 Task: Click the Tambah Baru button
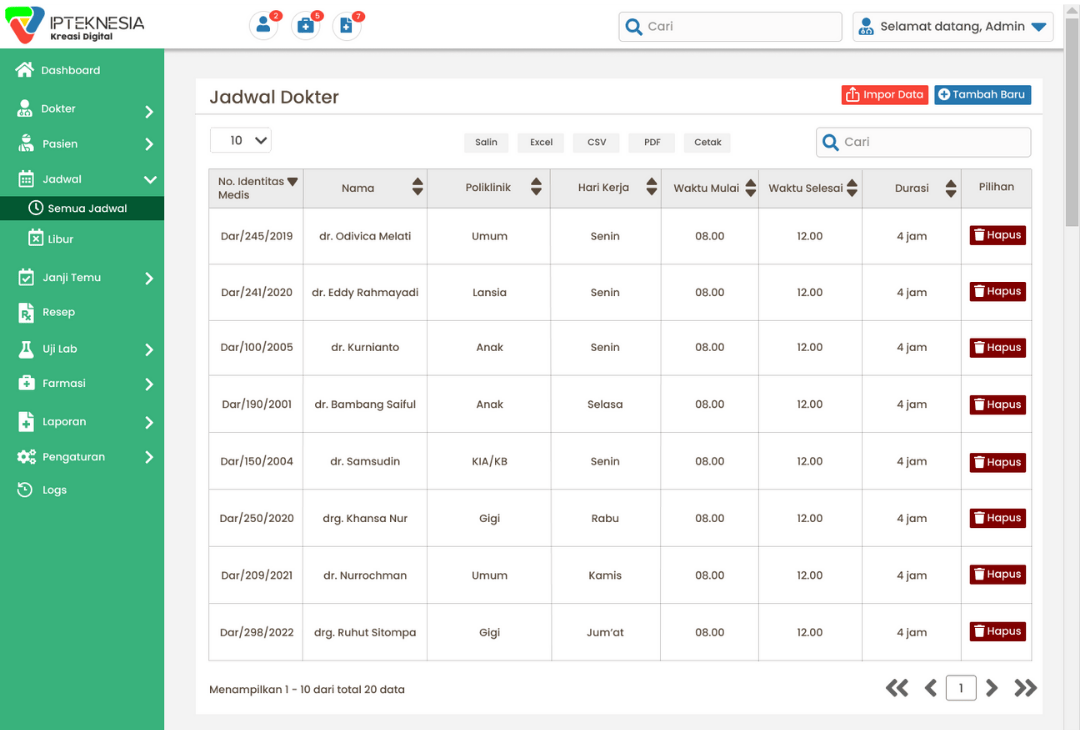982,95
